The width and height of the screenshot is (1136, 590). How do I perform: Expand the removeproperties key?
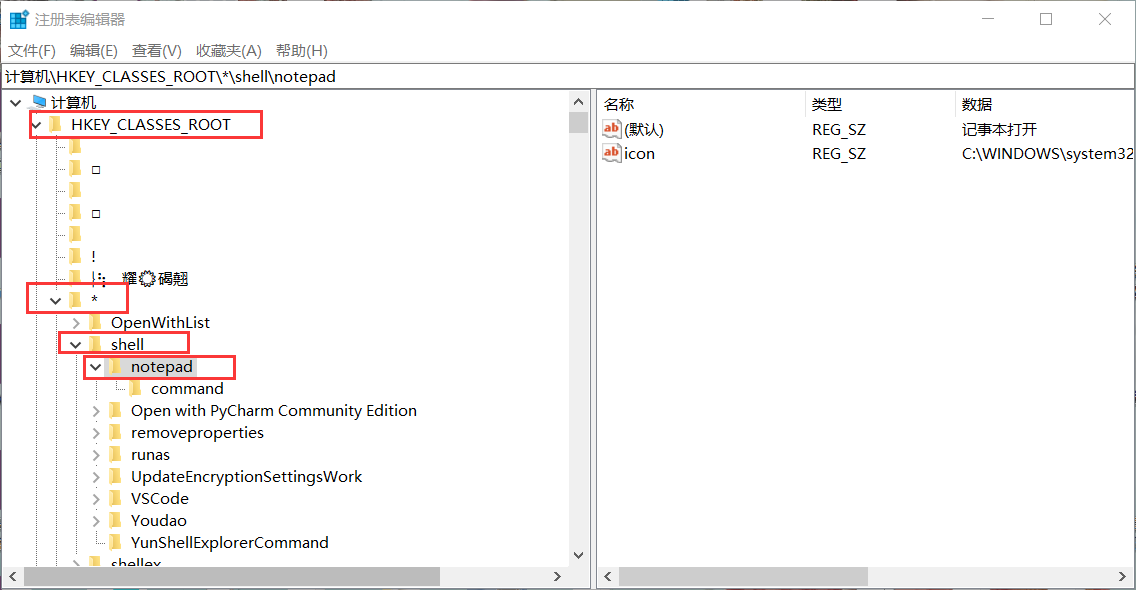(96, 433)
